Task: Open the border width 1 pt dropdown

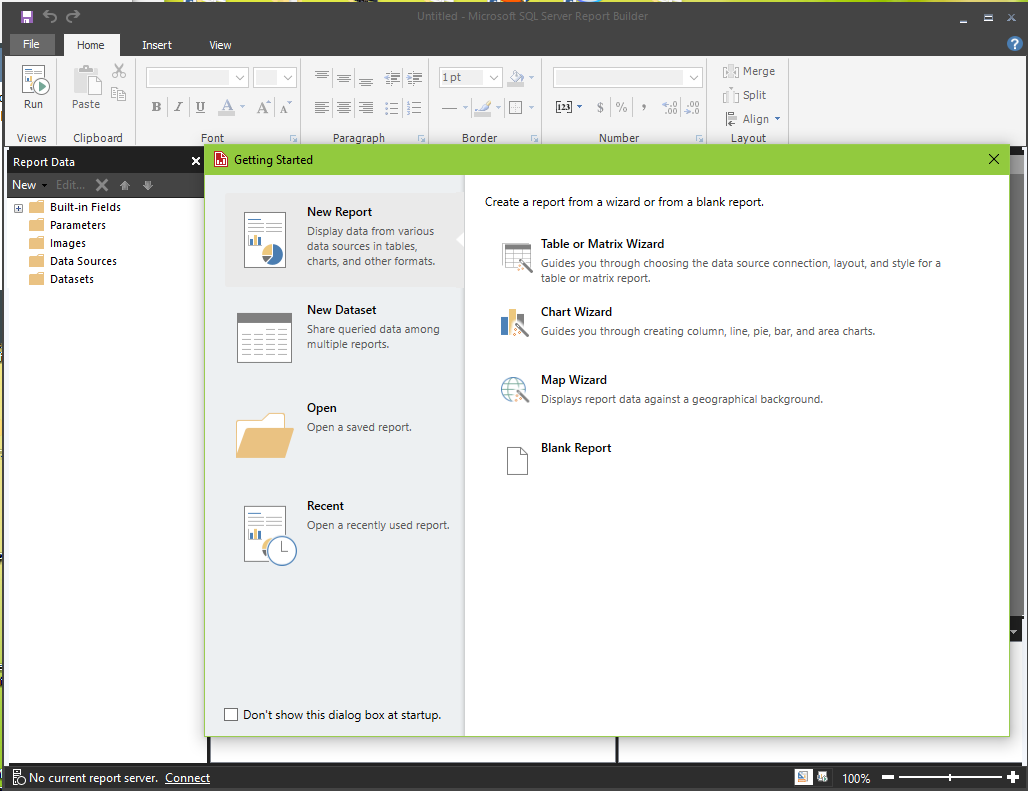Action: [494, 77]
